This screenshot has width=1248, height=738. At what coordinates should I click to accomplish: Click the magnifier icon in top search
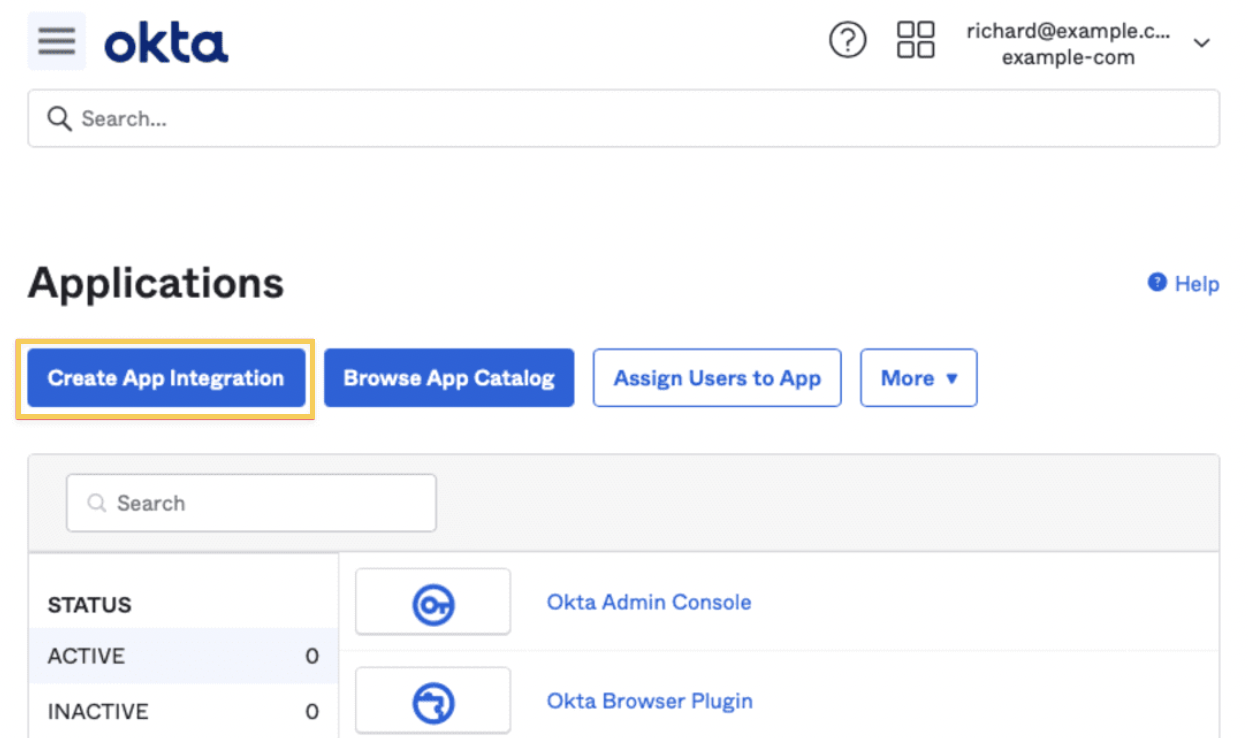point(60,119)
